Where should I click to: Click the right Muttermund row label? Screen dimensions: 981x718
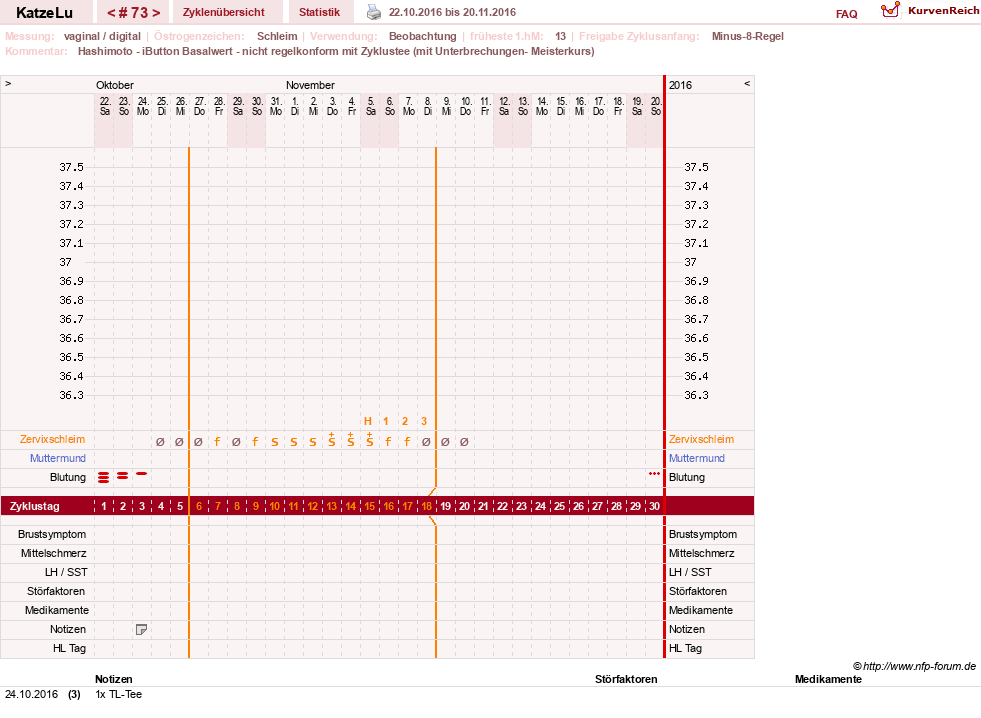point(697,458)
